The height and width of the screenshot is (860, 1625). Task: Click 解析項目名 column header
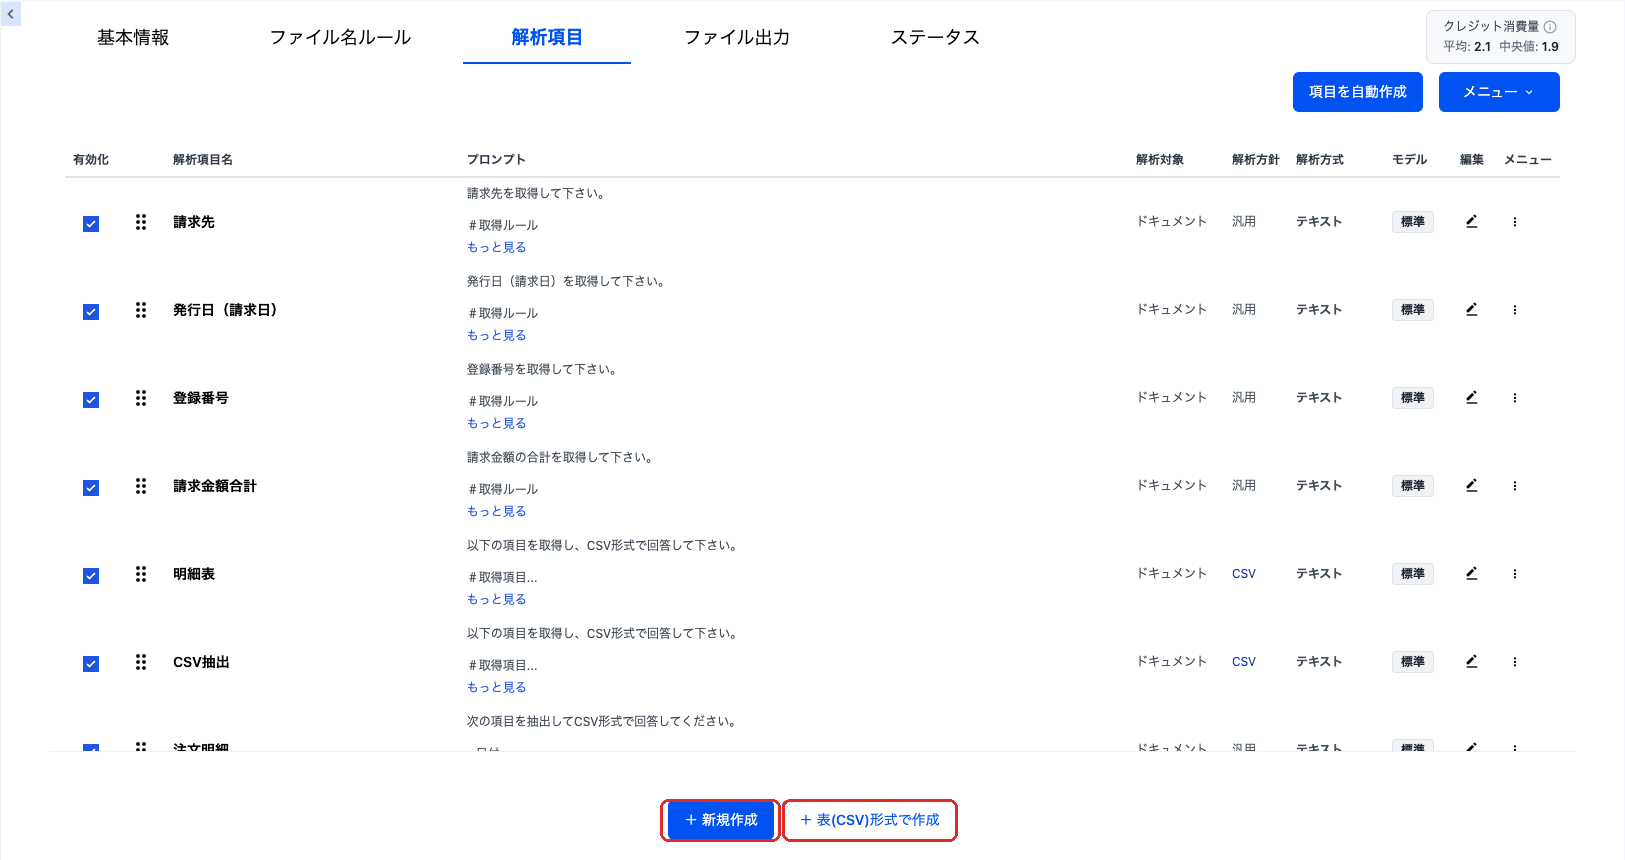tap(203, 160)
